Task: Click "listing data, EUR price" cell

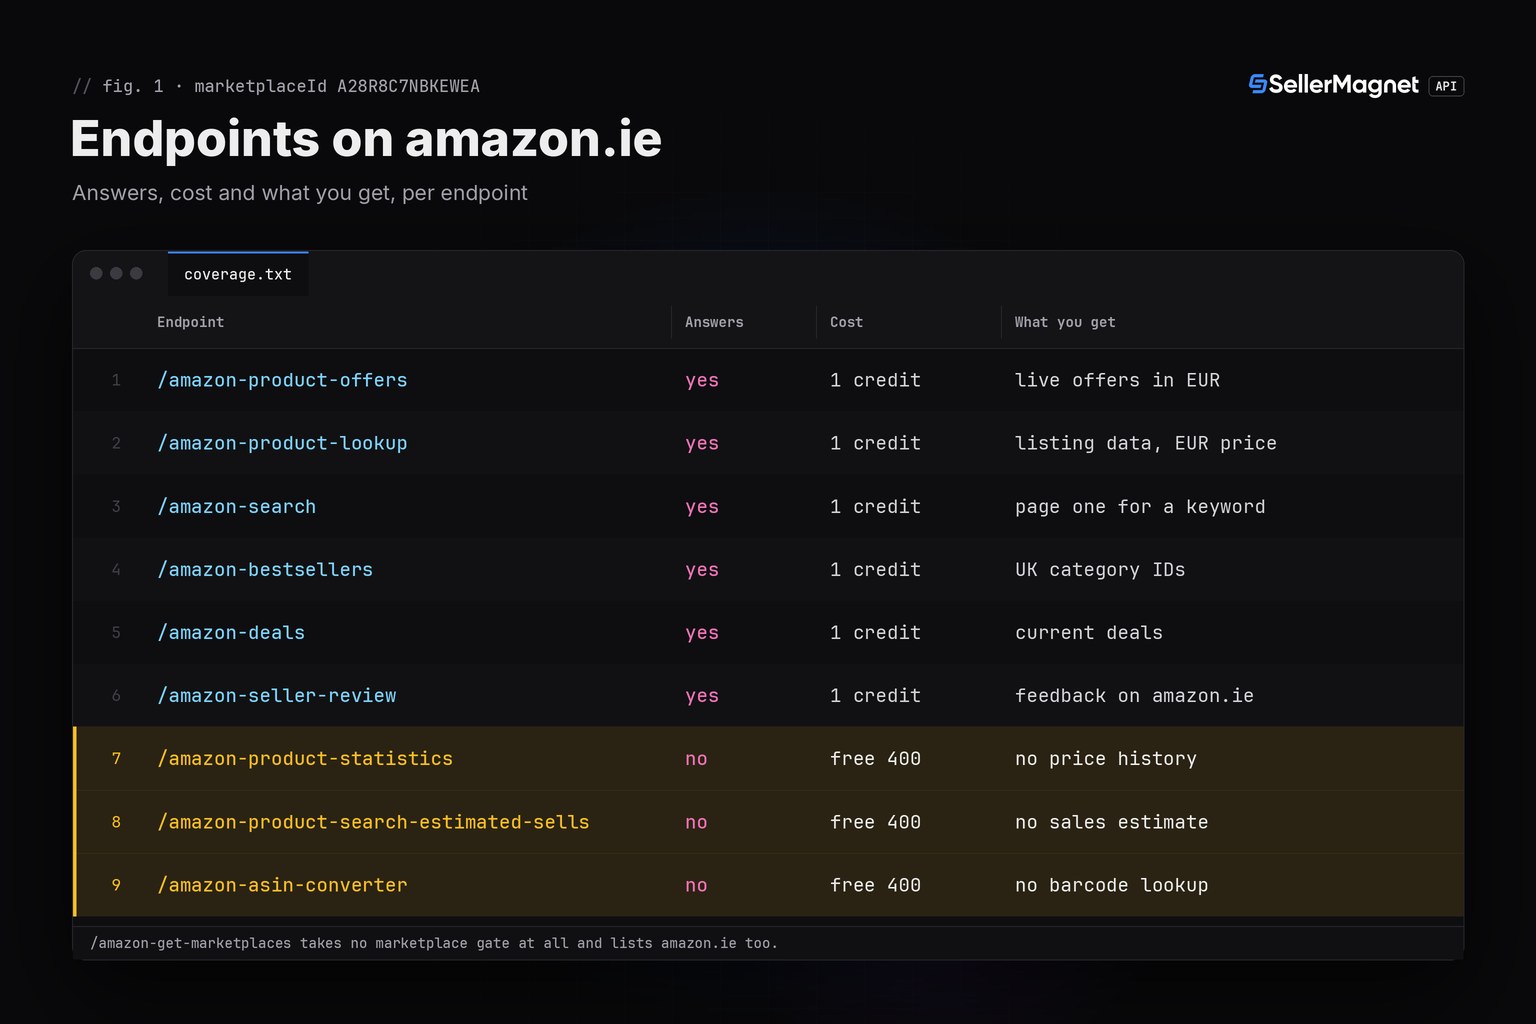Action: tap(1146, 443)
